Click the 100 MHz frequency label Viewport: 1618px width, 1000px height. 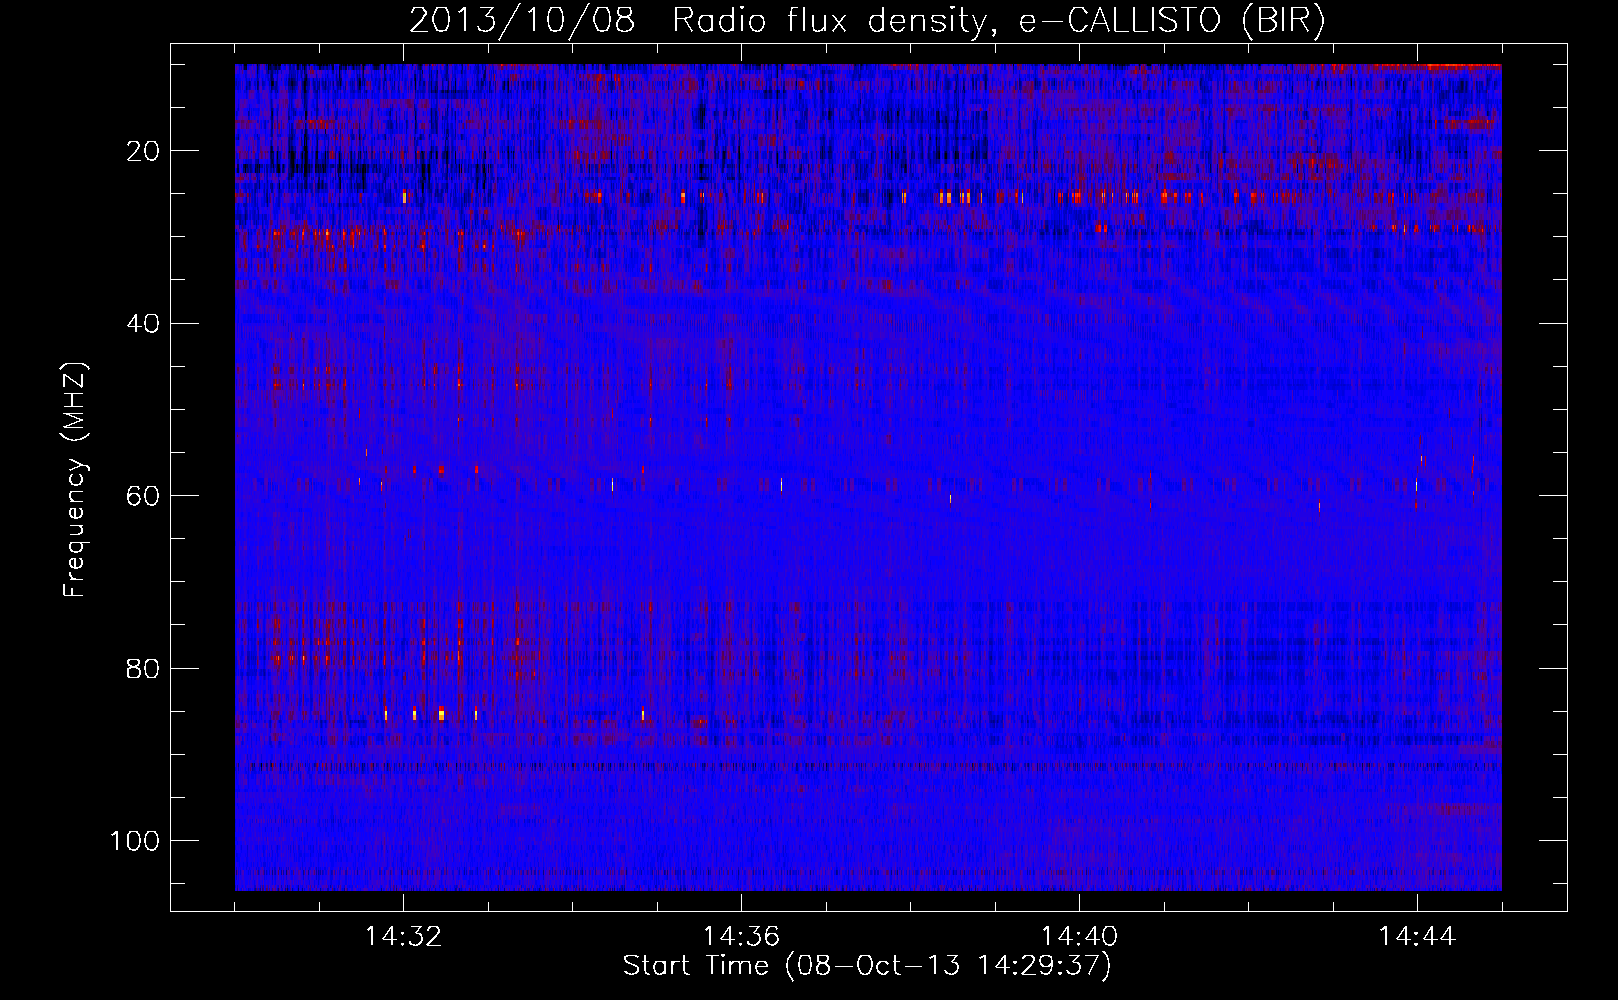[x=135, y=840]
